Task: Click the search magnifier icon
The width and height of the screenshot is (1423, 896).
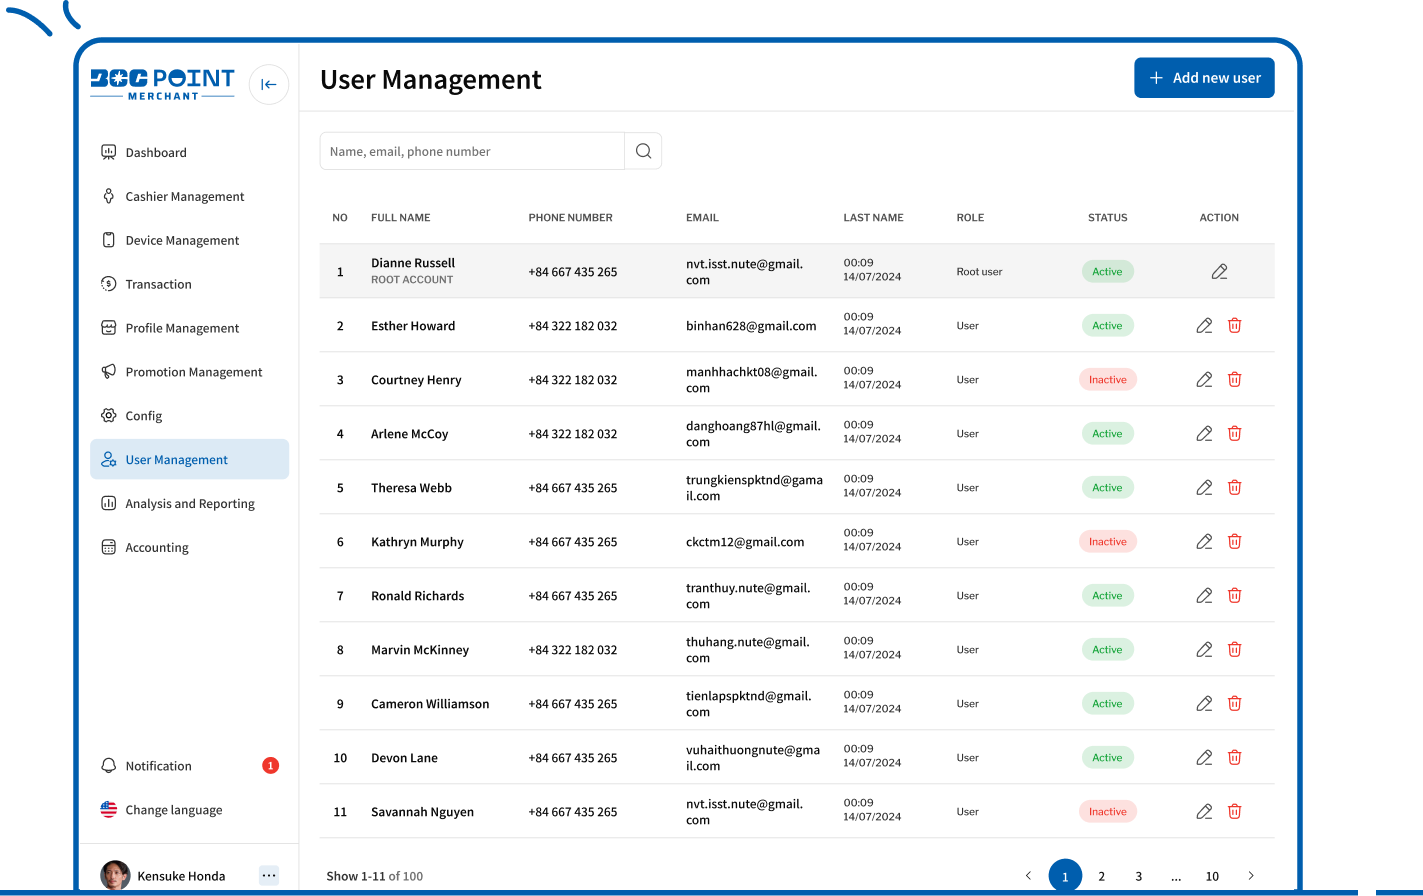Action: pos(643,151)
